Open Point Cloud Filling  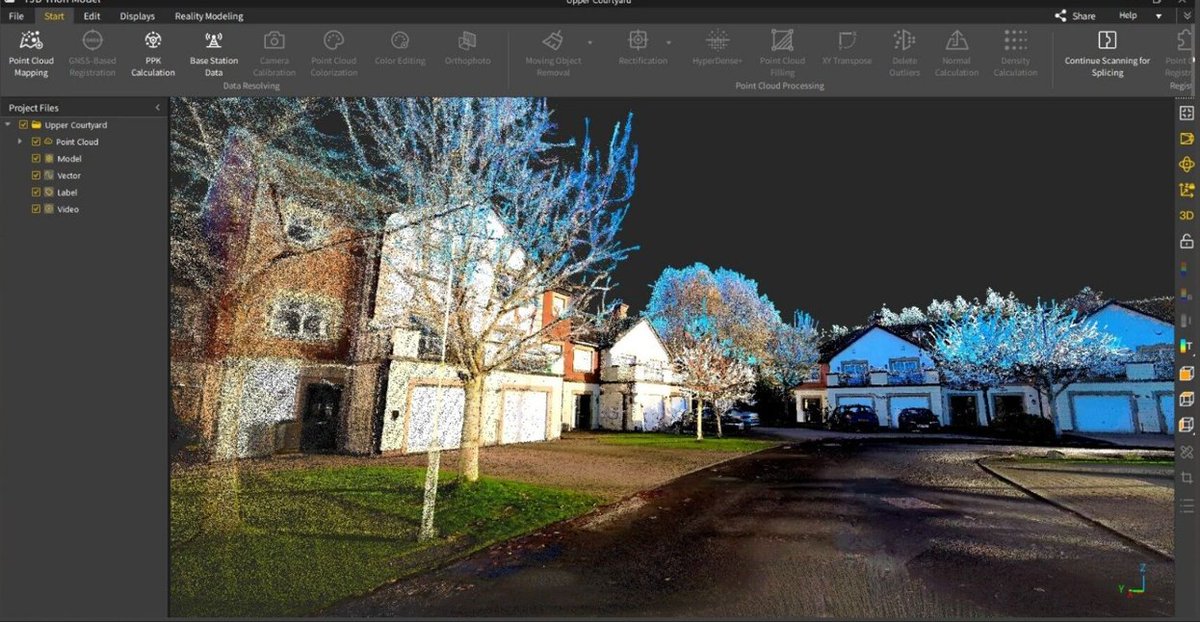tap(782, 53)
